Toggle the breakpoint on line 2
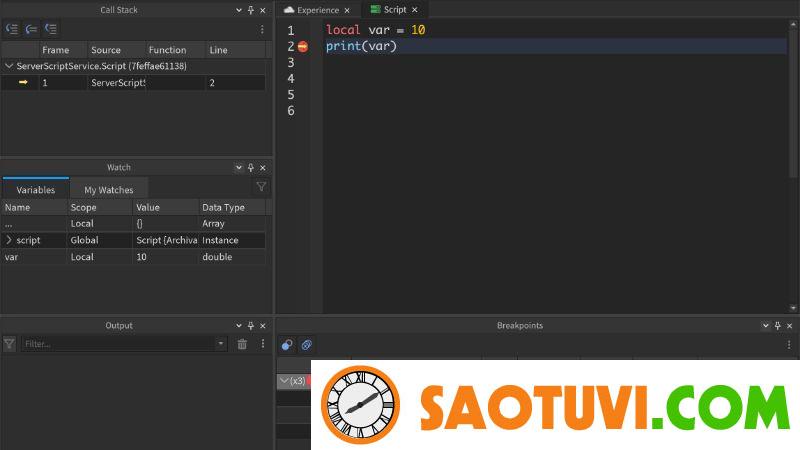 [303, 47]
